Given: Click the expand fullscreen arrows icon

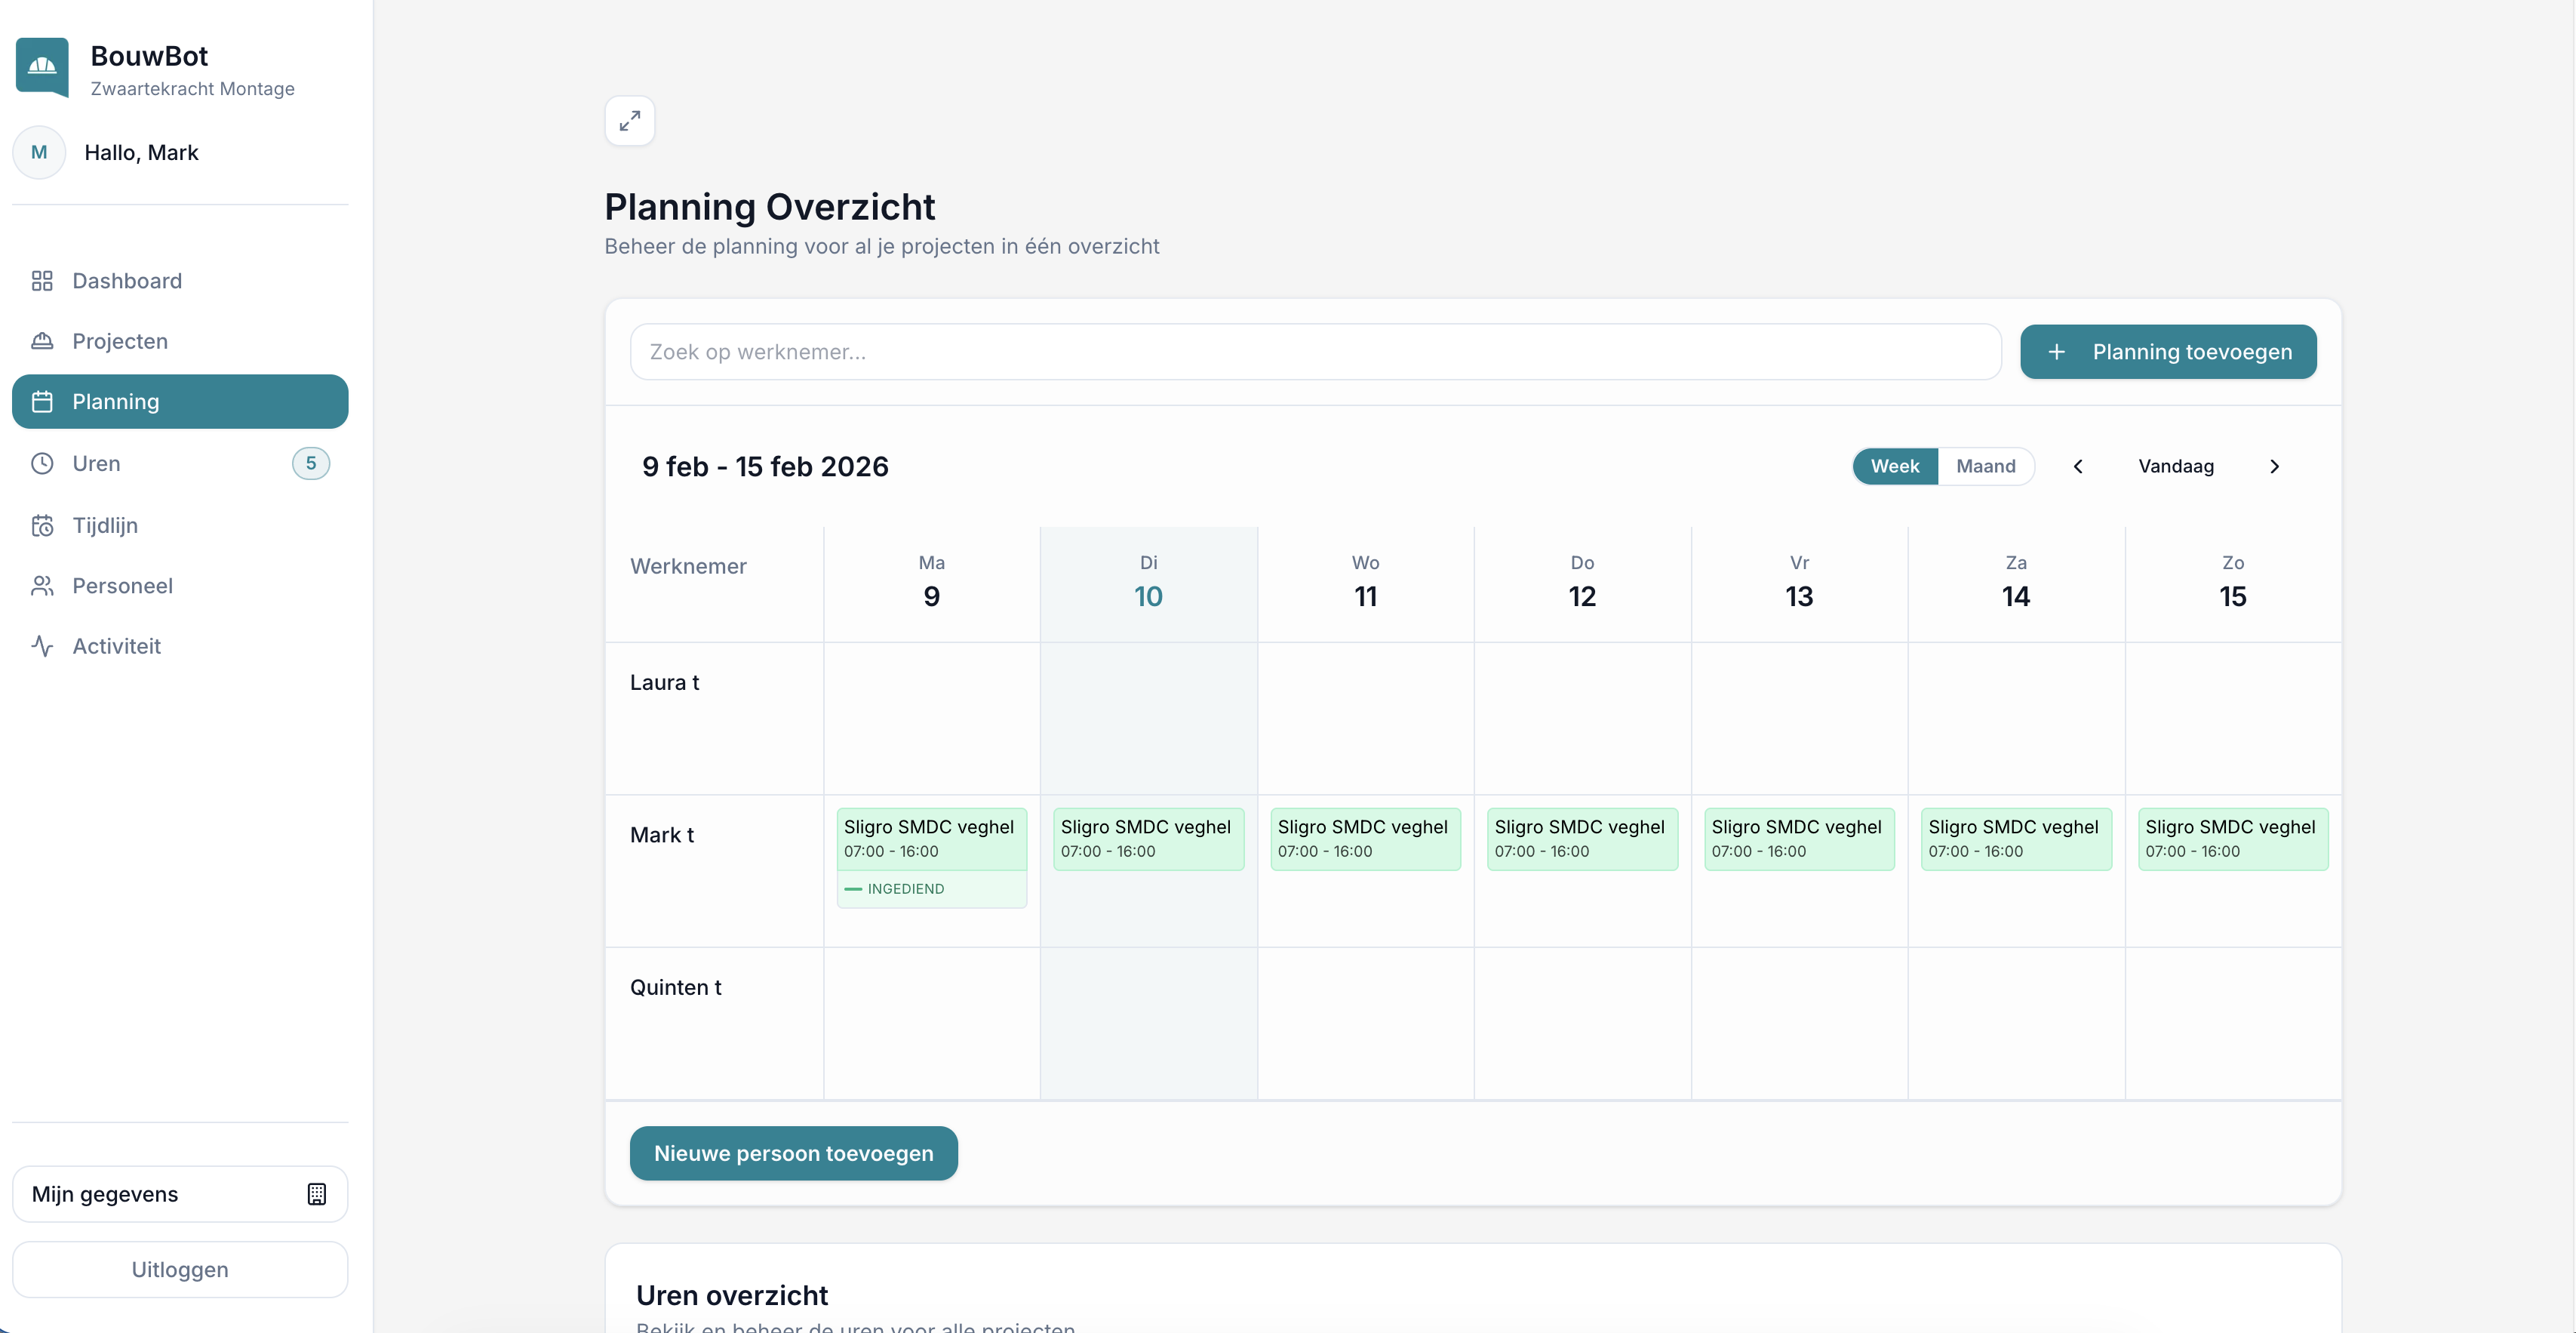Looking at the screenshot, I should [629, 121].
